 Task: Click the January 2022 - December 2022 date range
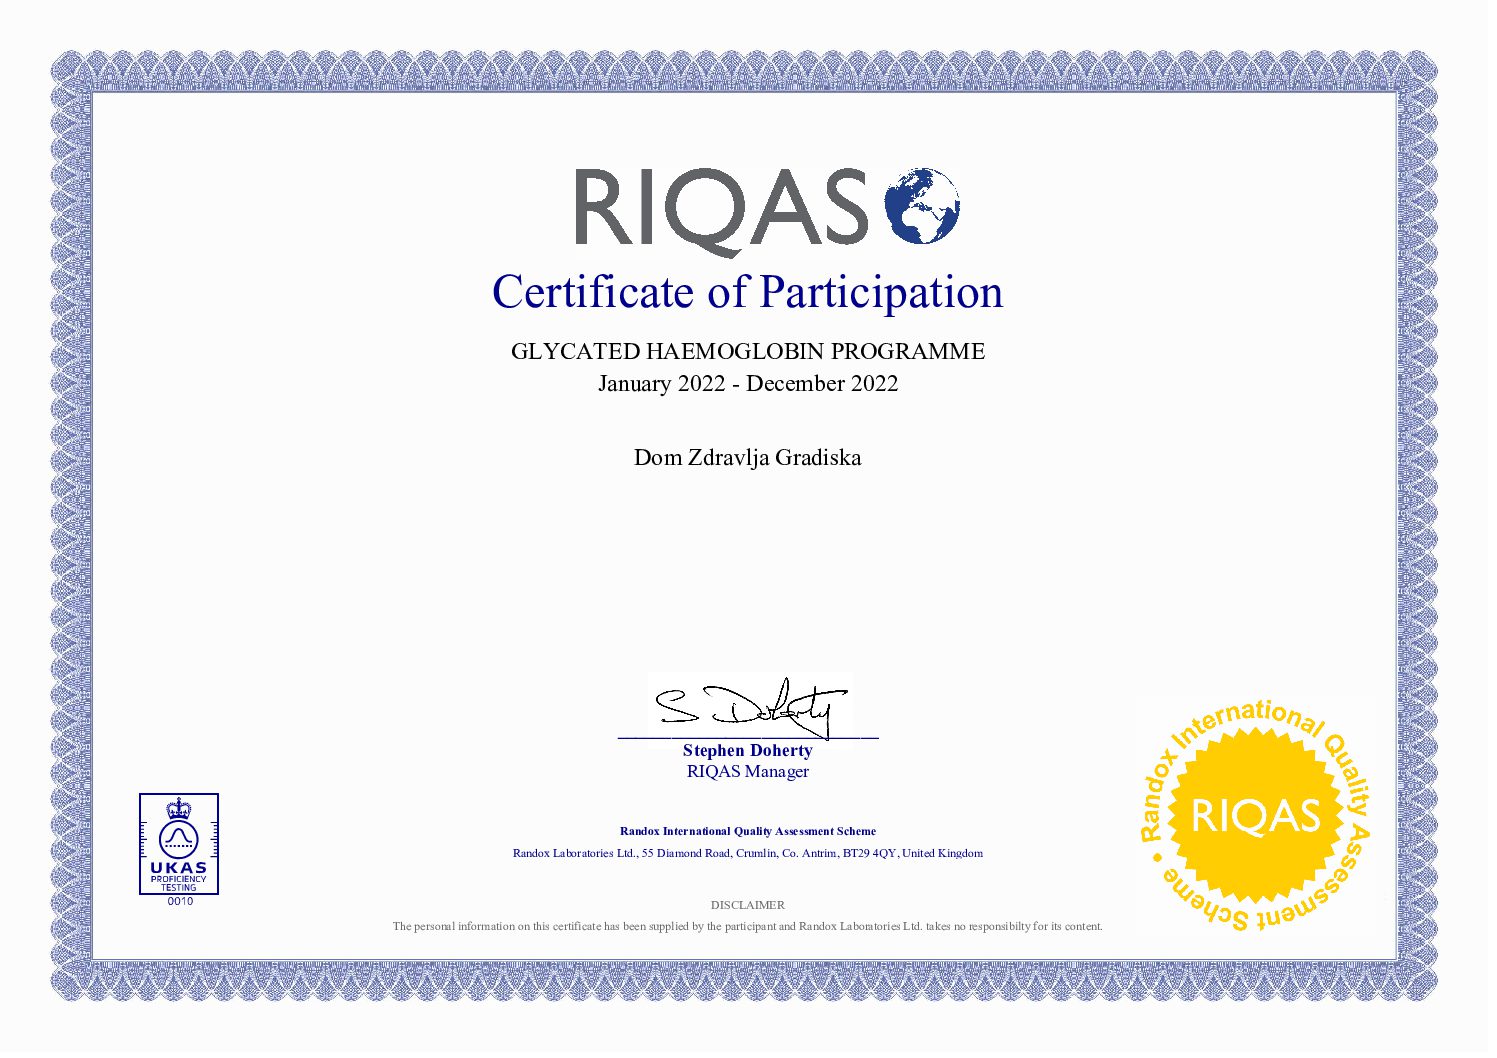pos(747,384)
